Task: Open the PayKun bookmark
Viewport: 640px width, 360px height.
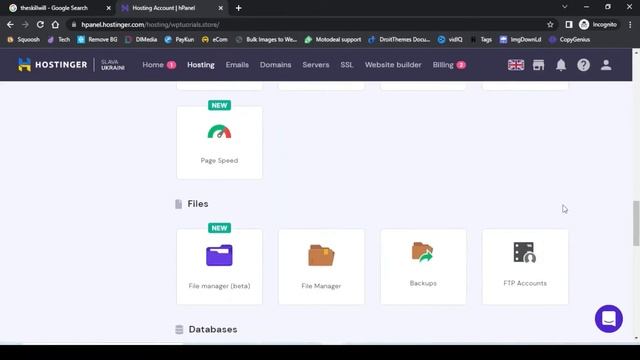Action: (x=179, y=40)
